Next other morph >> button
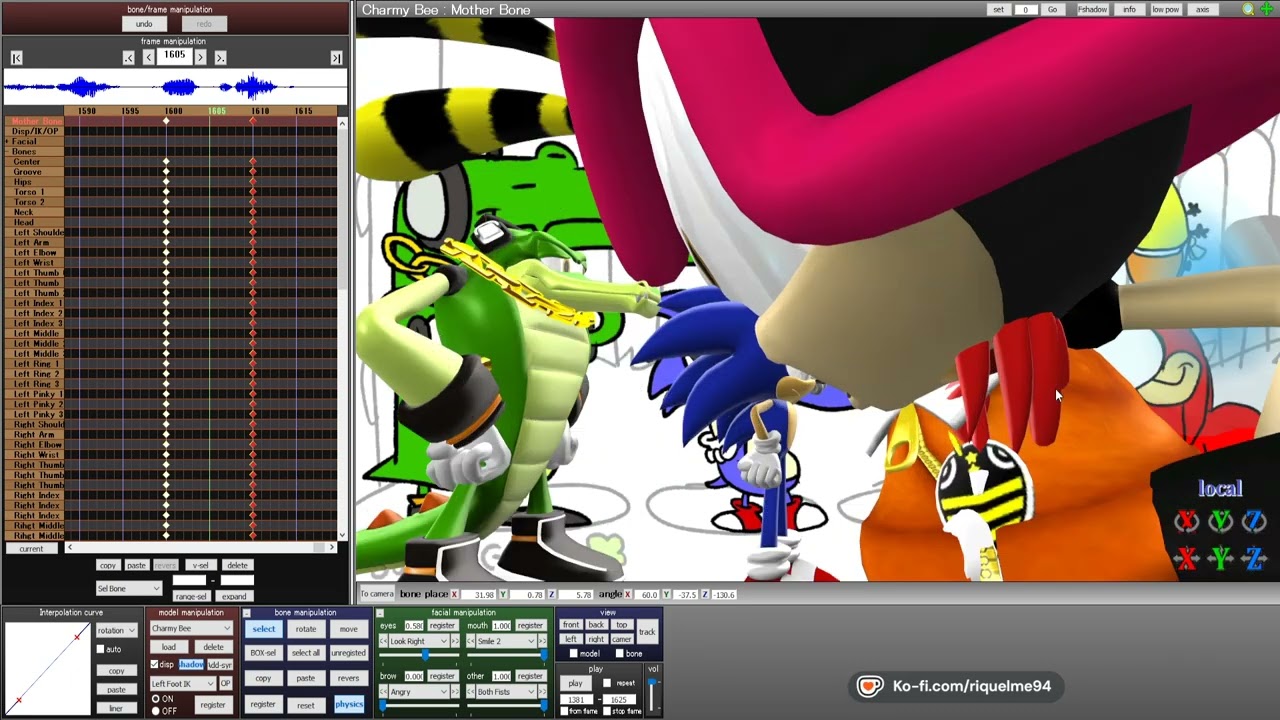This screenshot has height=720, width=1280. 543,691
